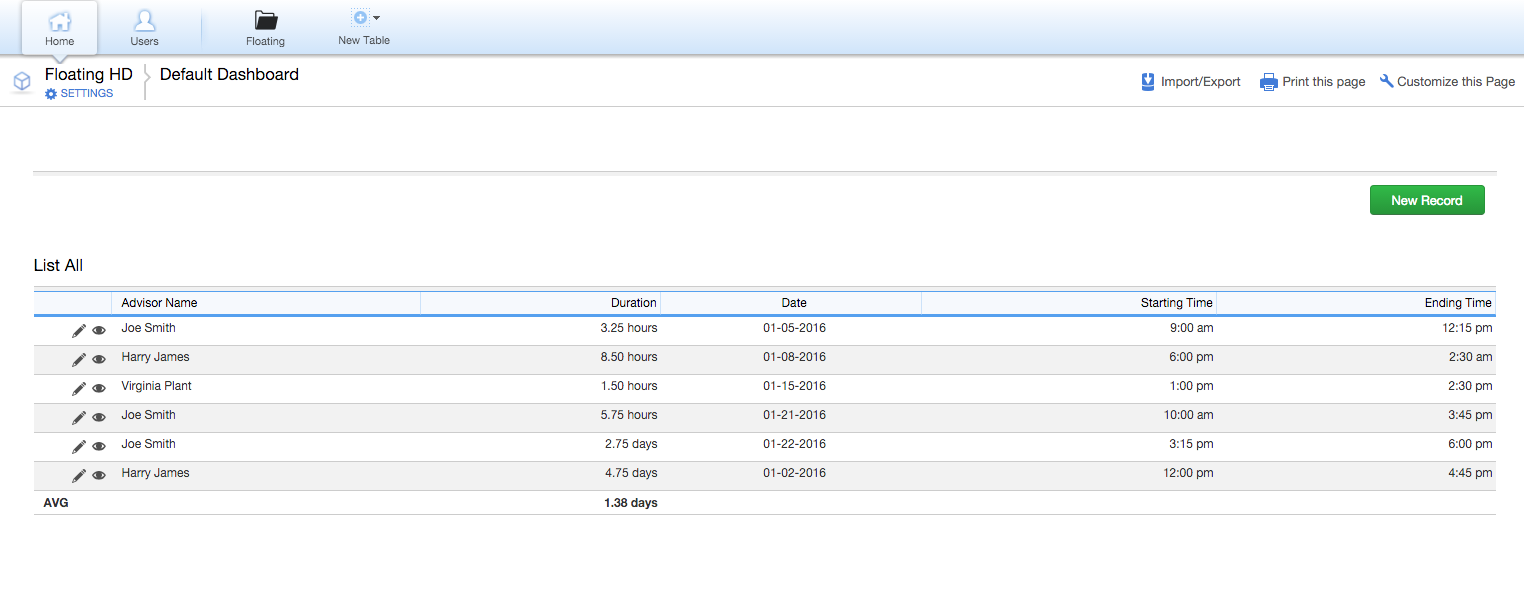Image resolution: width=1524 pixels, height=610 pixels.
Task: Click the List All heading
Action: tap(58, 266)
